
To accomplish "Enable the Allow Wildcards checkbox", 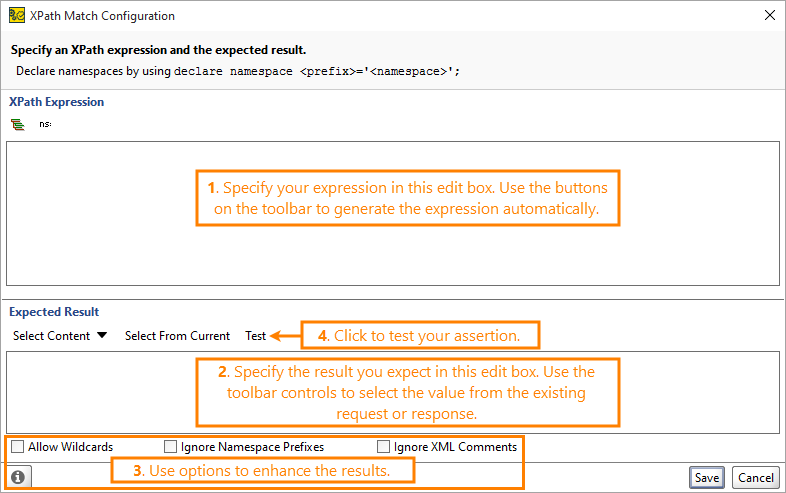I will pos(18,446).
